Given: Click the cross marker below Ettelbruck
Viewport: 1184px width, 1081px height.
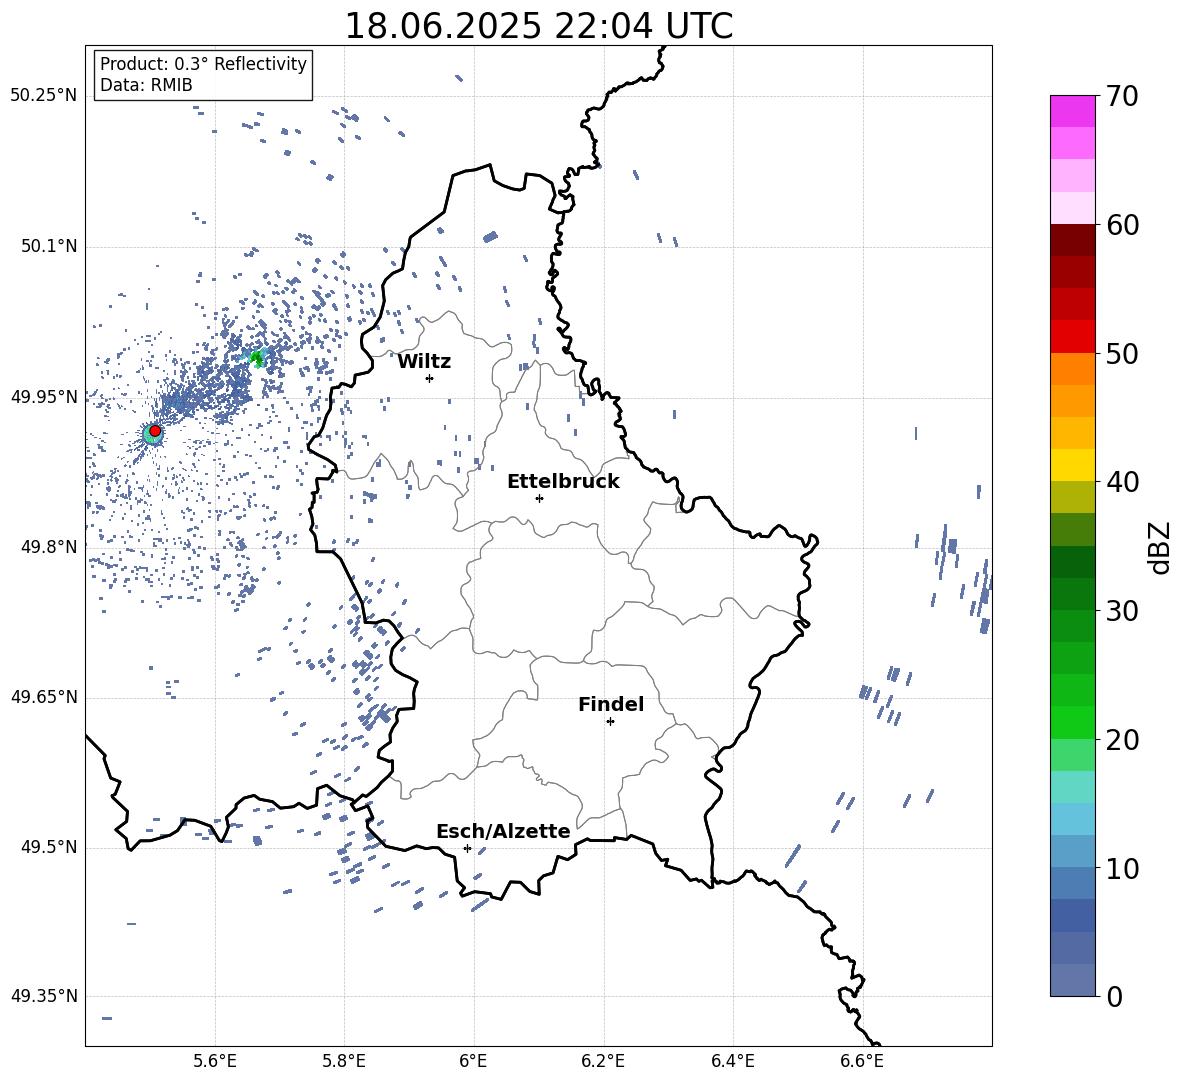Looking at the screenshot, I should [539, 498].
